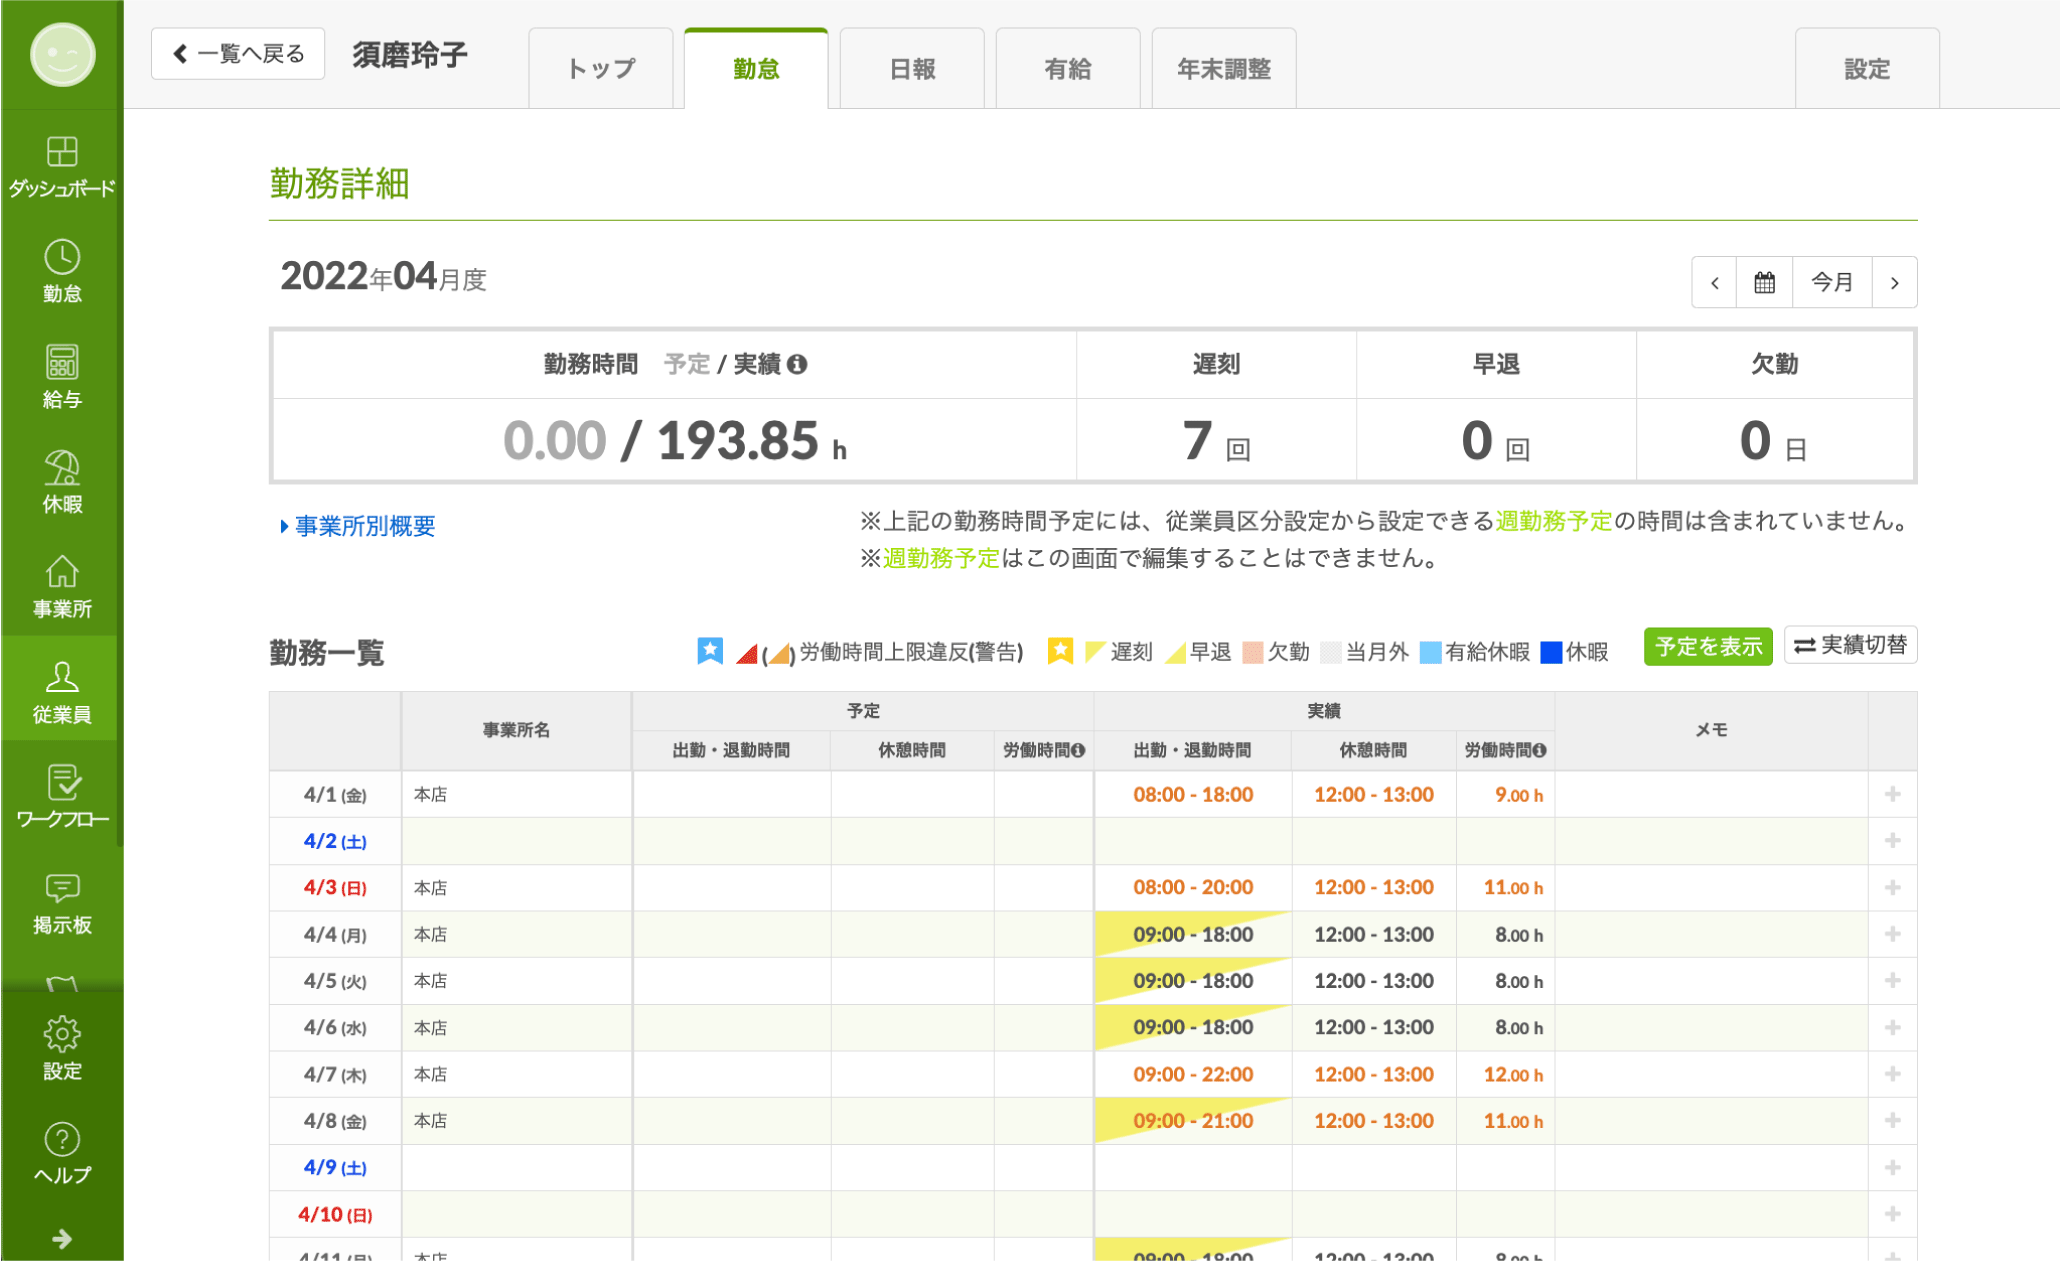Click 4/4 break time 12:00 - 13:00

pyautogui.click(x=1374, y=934)
